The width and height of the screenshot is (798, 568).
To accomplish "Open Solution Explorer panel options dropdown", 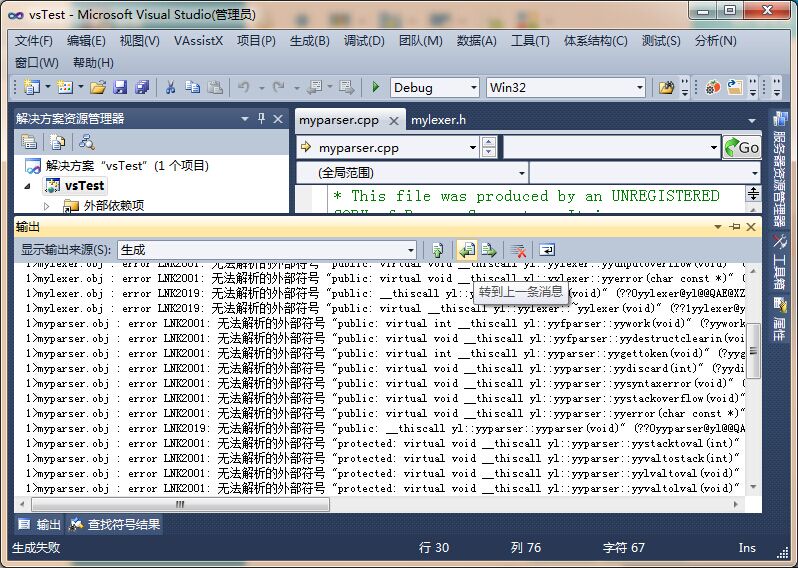I will pos(244,119).
